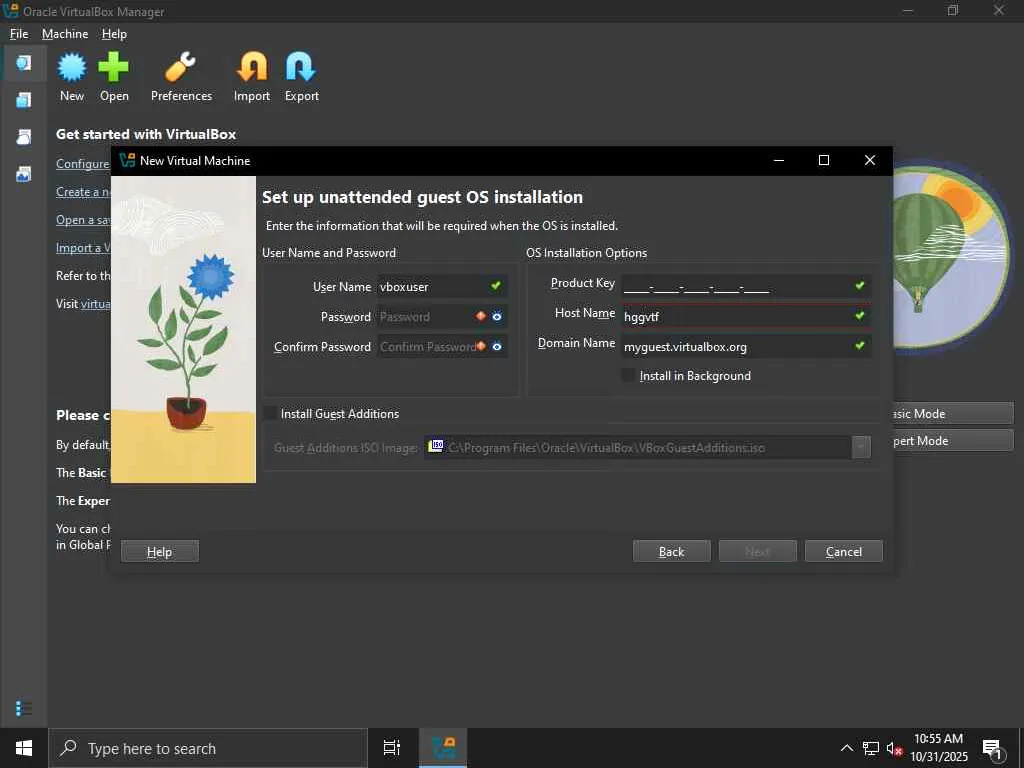Click the Cancel button
Image resolution: width=1024 pixels, height=768 pixels.
coord(844,551)
